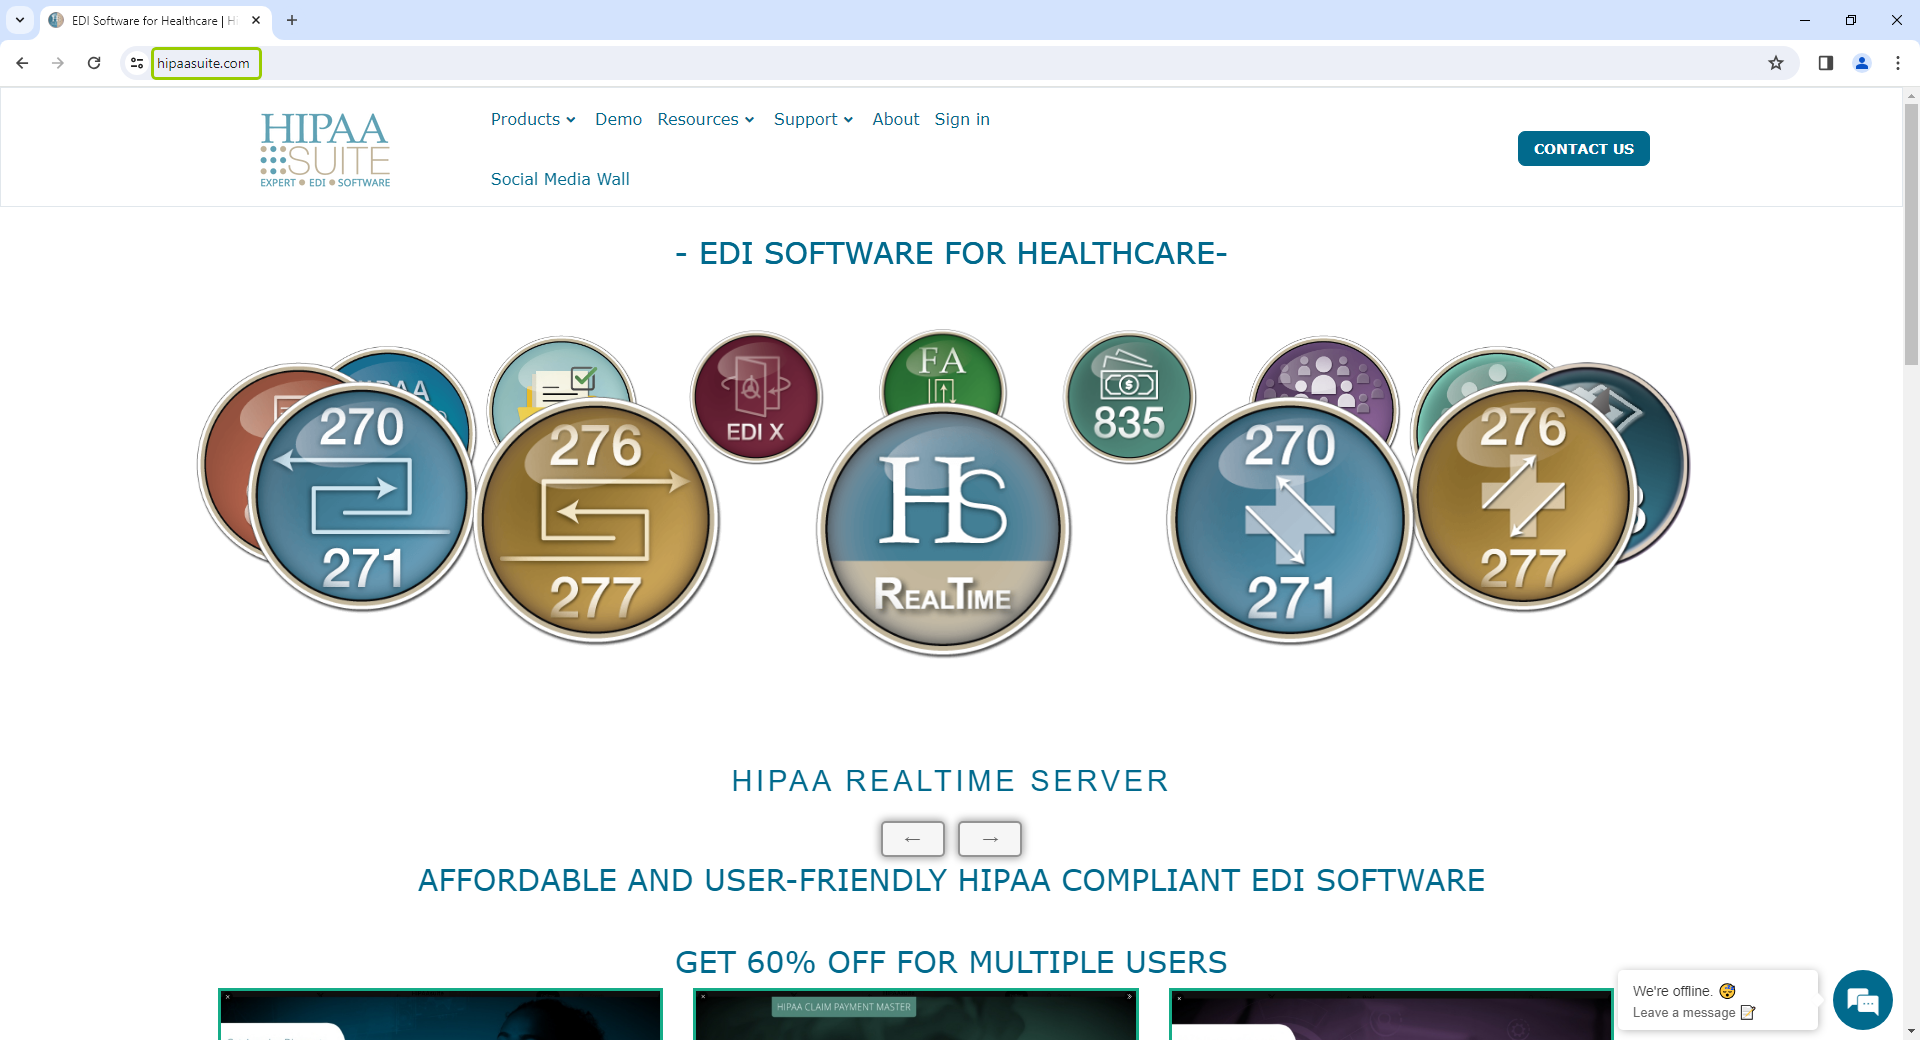
Task: Reload the page
Action: click(x=94, y=63)
